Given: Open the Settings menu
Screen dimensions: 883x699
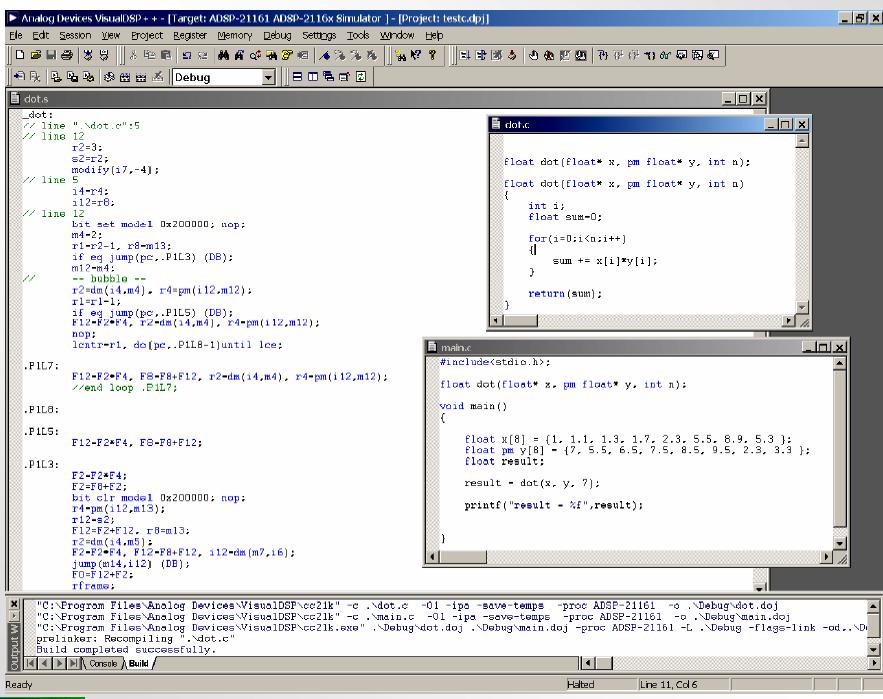Looking at the screenshot, I should click(319, 35).
